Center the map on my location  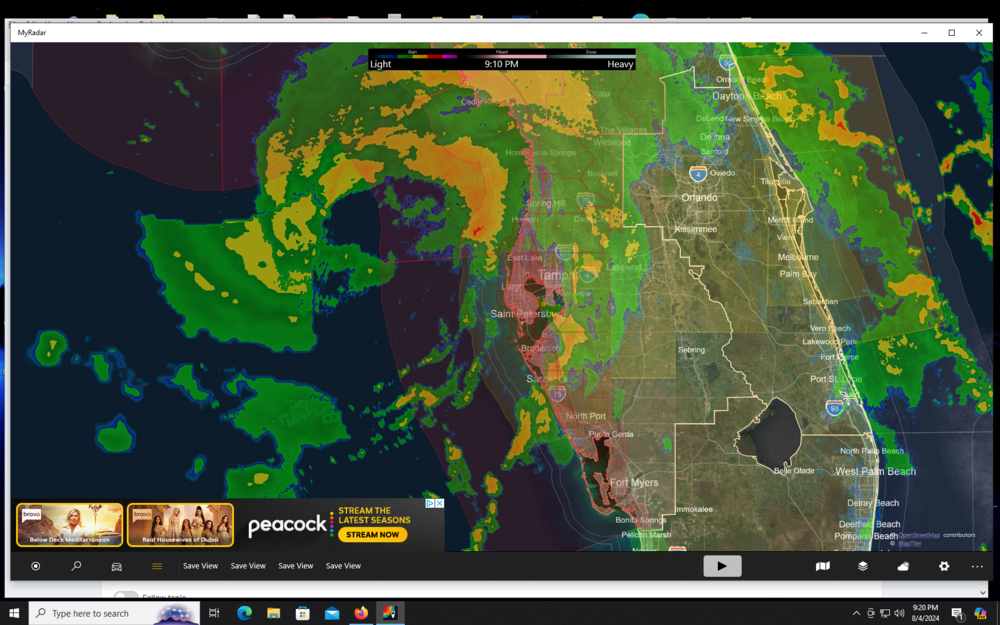click(36, 566)
